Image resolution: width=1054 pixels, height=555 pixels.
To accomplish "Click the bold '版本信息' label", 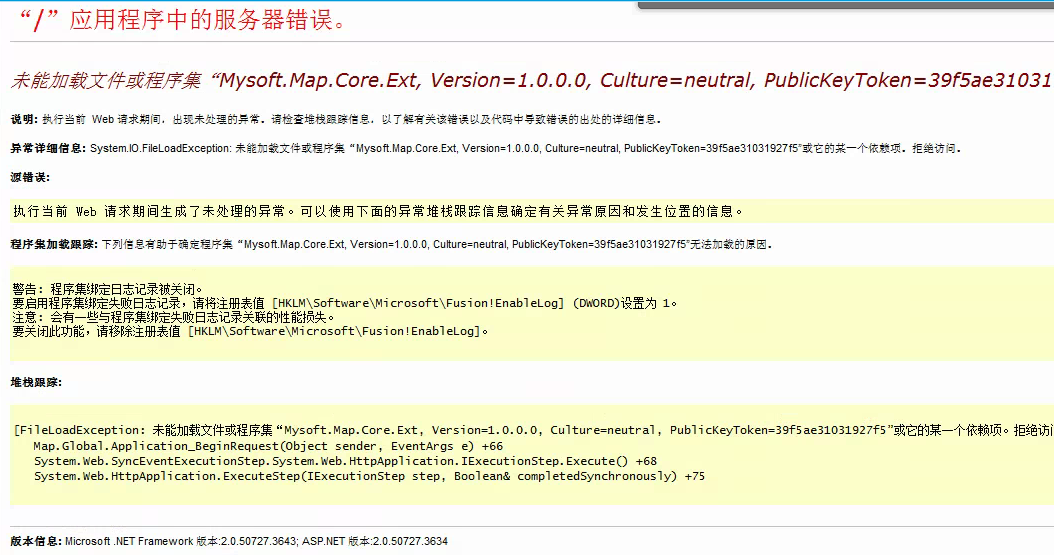I will point(36,541).
